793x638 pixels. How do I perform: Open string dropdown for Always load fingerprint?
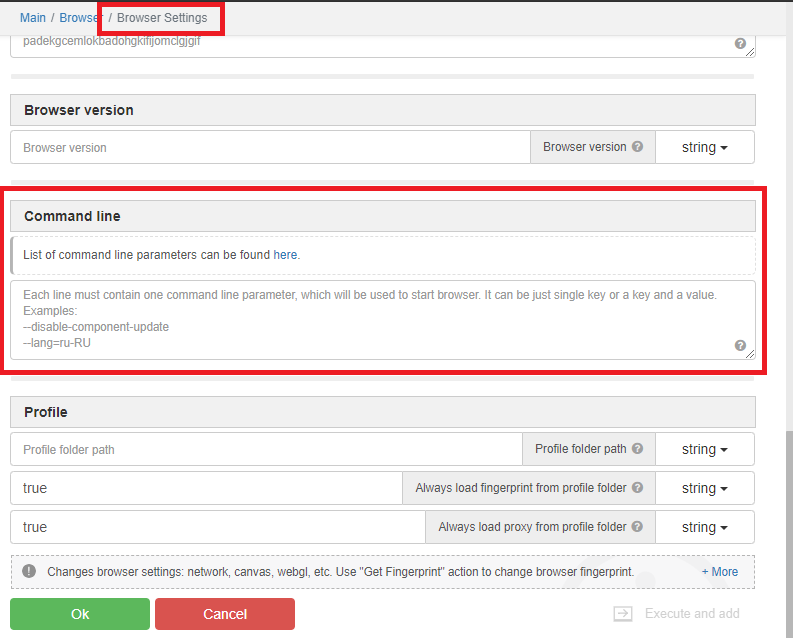coord(704,488)
